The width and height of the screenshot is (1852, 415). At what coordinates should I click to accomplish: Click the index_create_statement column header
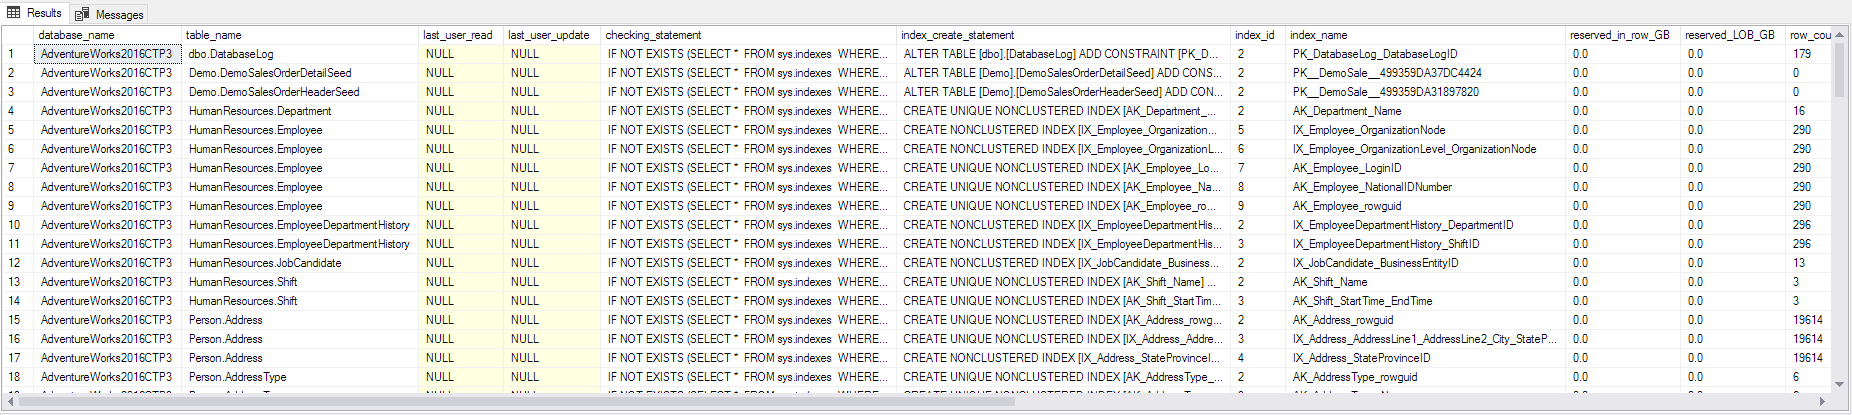pos(1064,35)
